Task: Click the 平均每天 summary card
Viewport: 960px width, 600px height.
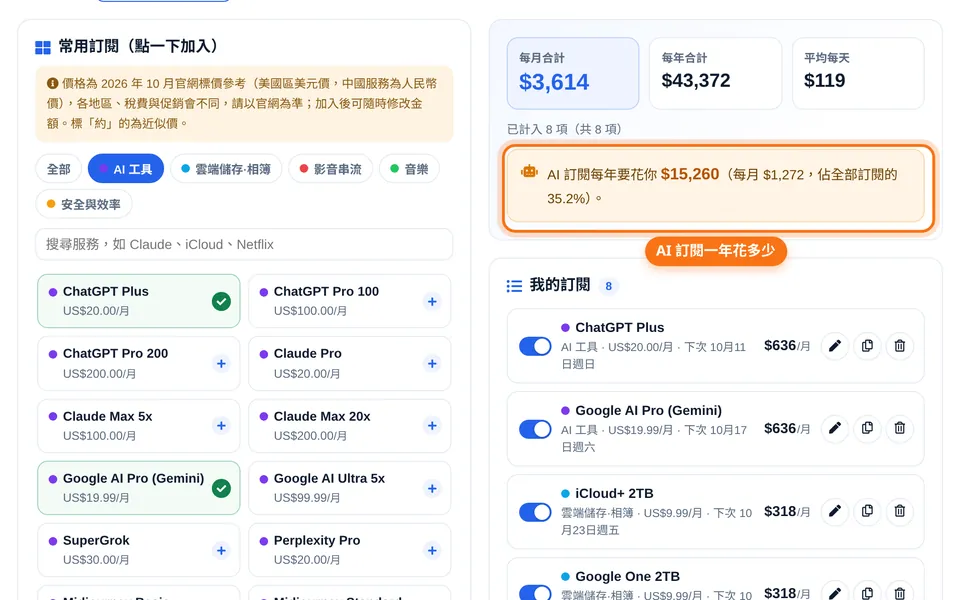Action: (x=858, y=73)
